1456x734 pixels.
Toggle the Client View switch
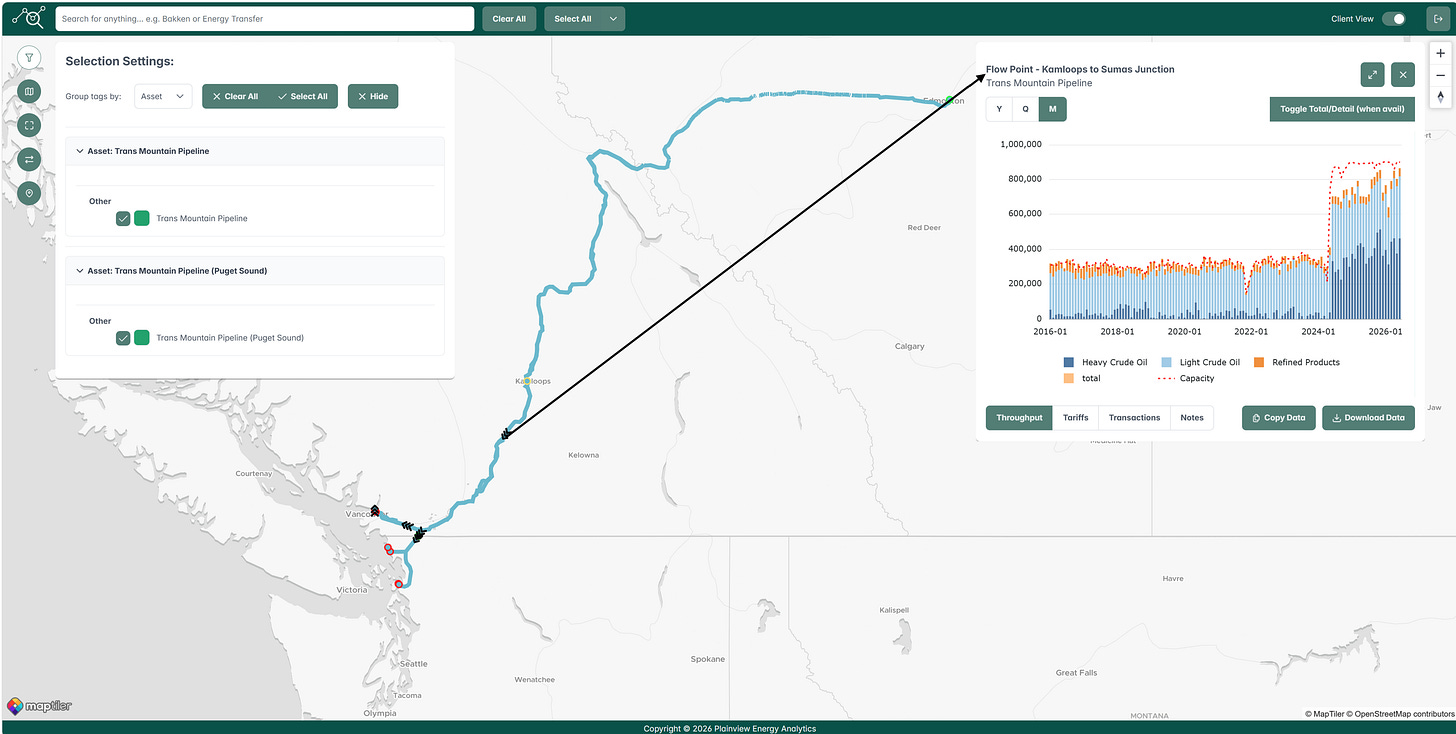pos(1394,18)
